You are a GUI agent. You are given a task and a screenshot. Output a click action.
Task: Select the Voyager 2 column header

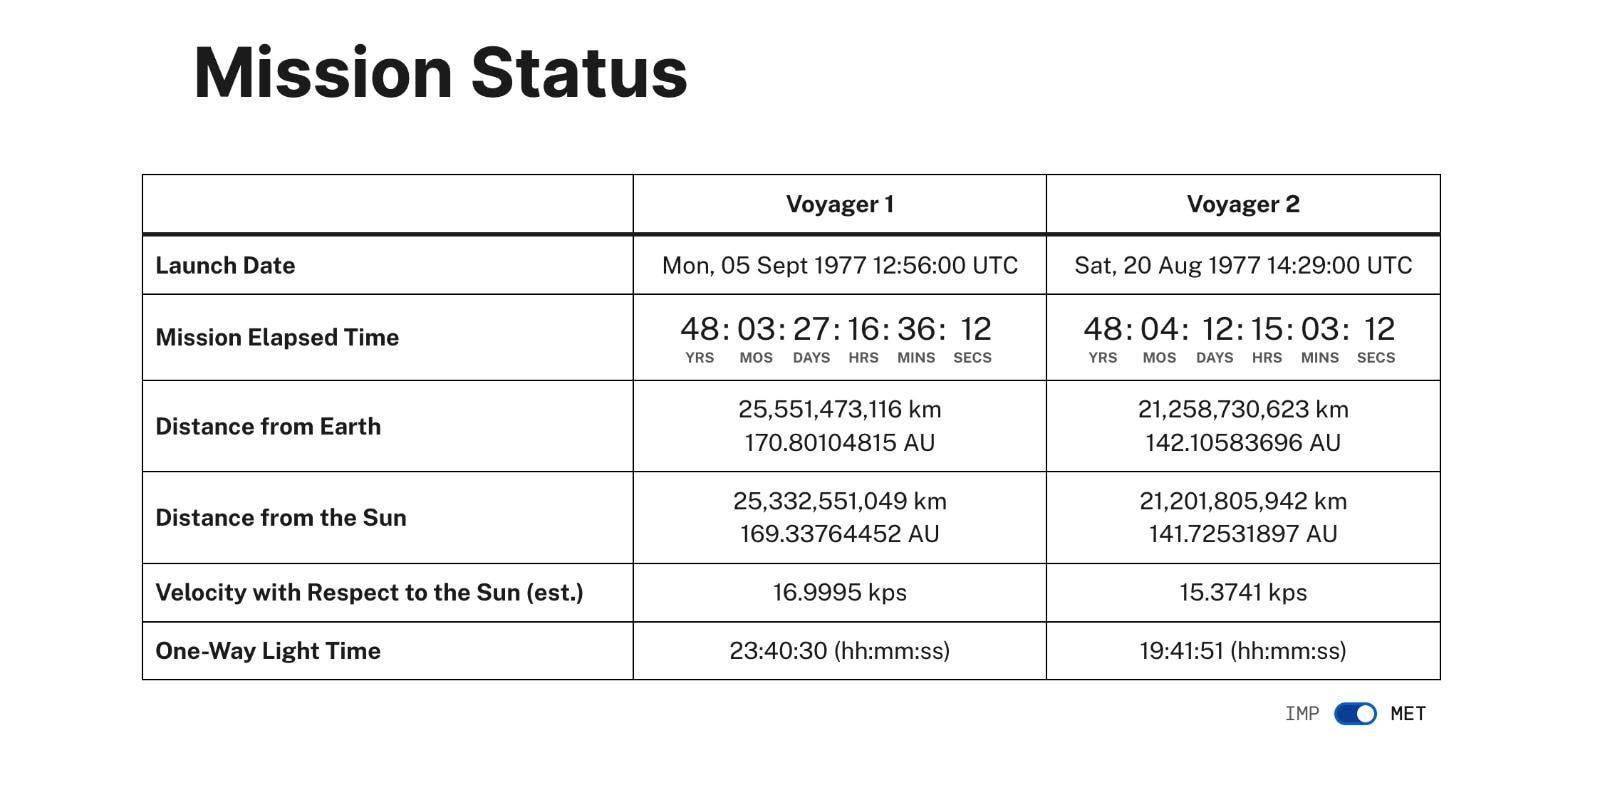(1243, 204)
